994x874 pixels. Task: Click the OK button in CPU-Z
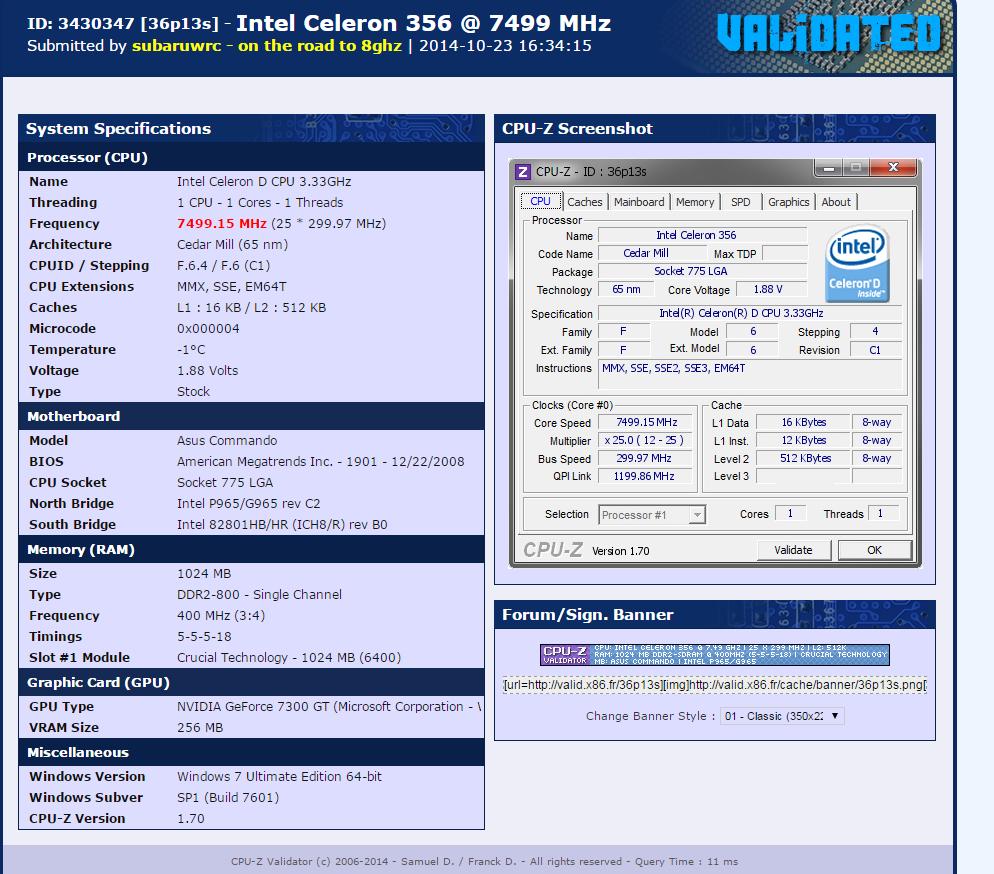click(x=875, y=550)
